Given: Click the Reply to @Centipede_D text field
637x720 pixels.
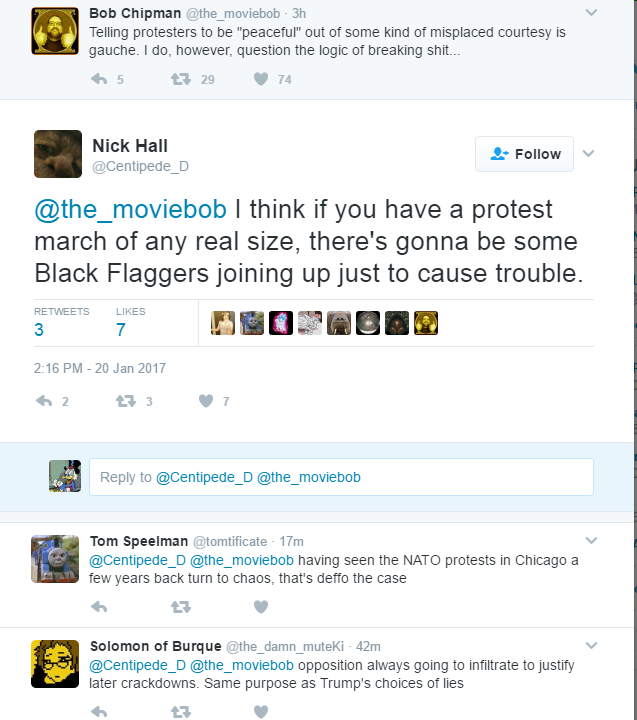Looking at the screenshot, I should [341, 477].
